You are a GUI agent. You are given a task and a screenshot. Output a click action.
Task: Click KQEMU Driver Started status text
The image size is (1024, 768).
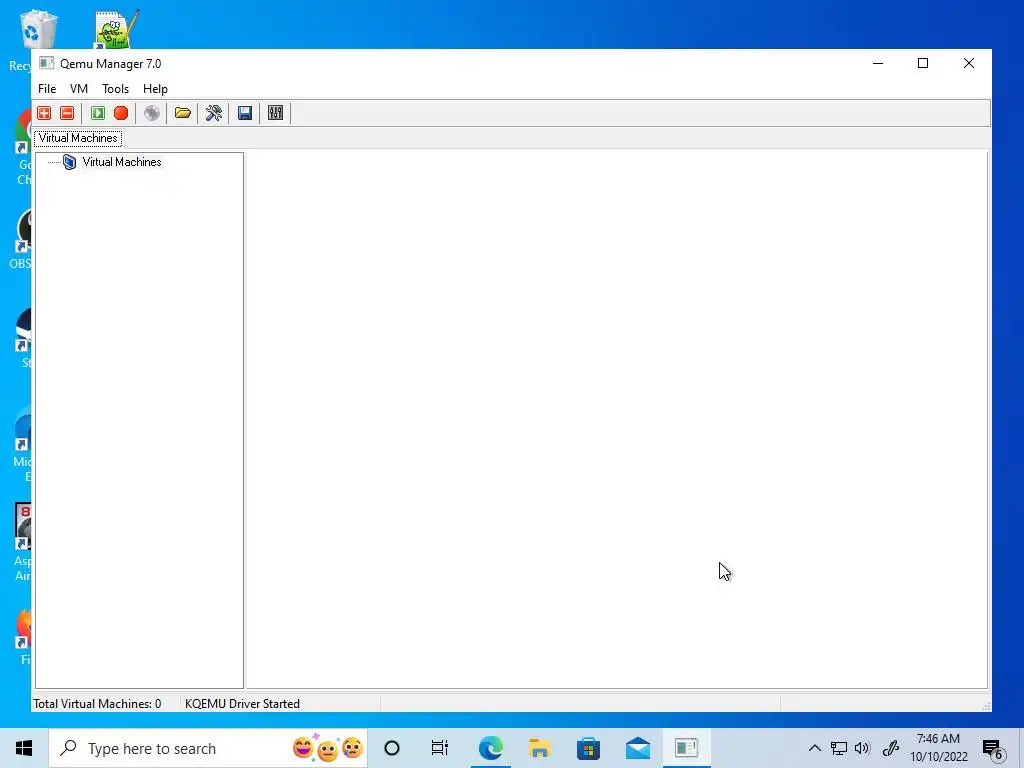click(242, 703)
